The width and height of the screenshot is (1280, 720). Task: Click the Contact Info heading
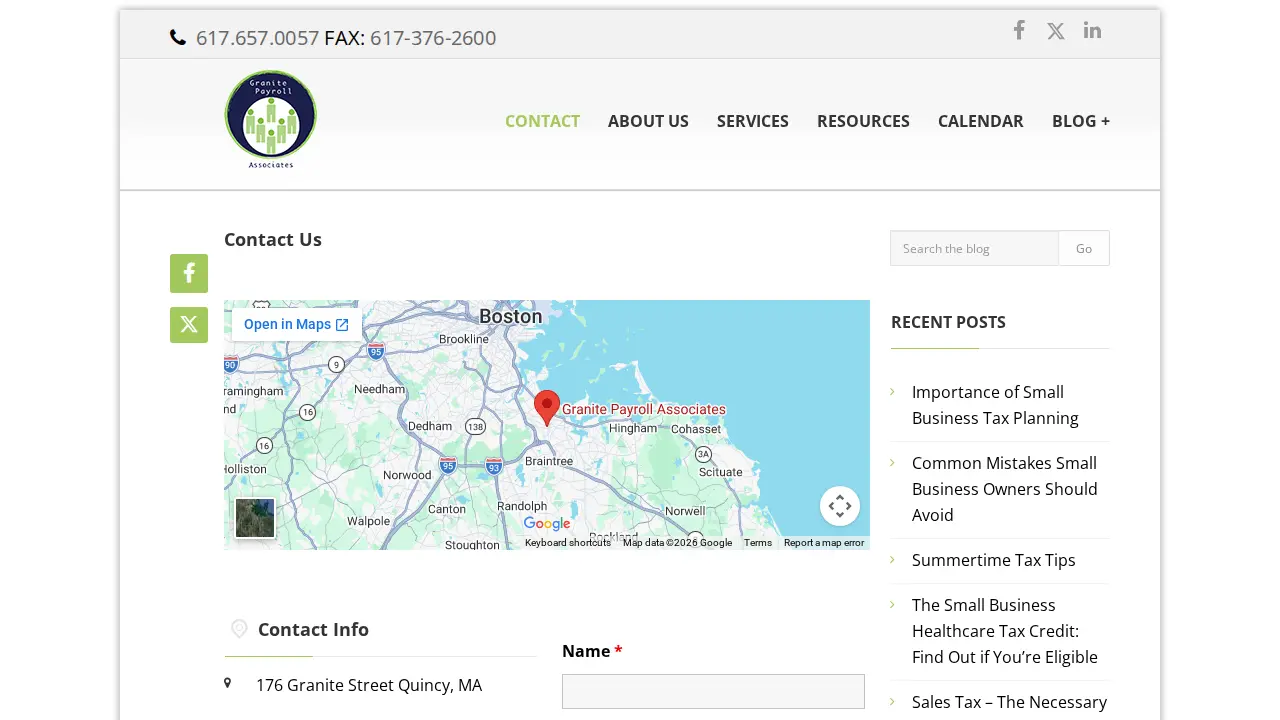pos(313,629)
